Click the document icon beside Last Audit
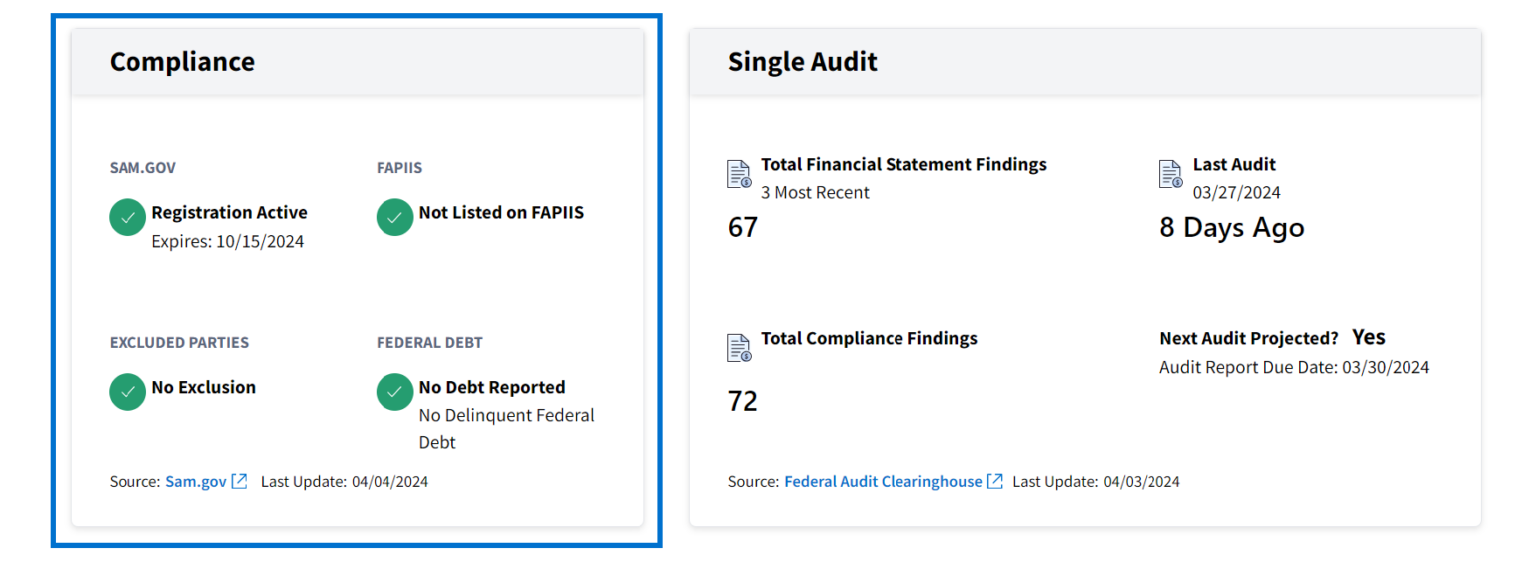Viewport: 1536px width, 569px height. [x=1170, y=174]
